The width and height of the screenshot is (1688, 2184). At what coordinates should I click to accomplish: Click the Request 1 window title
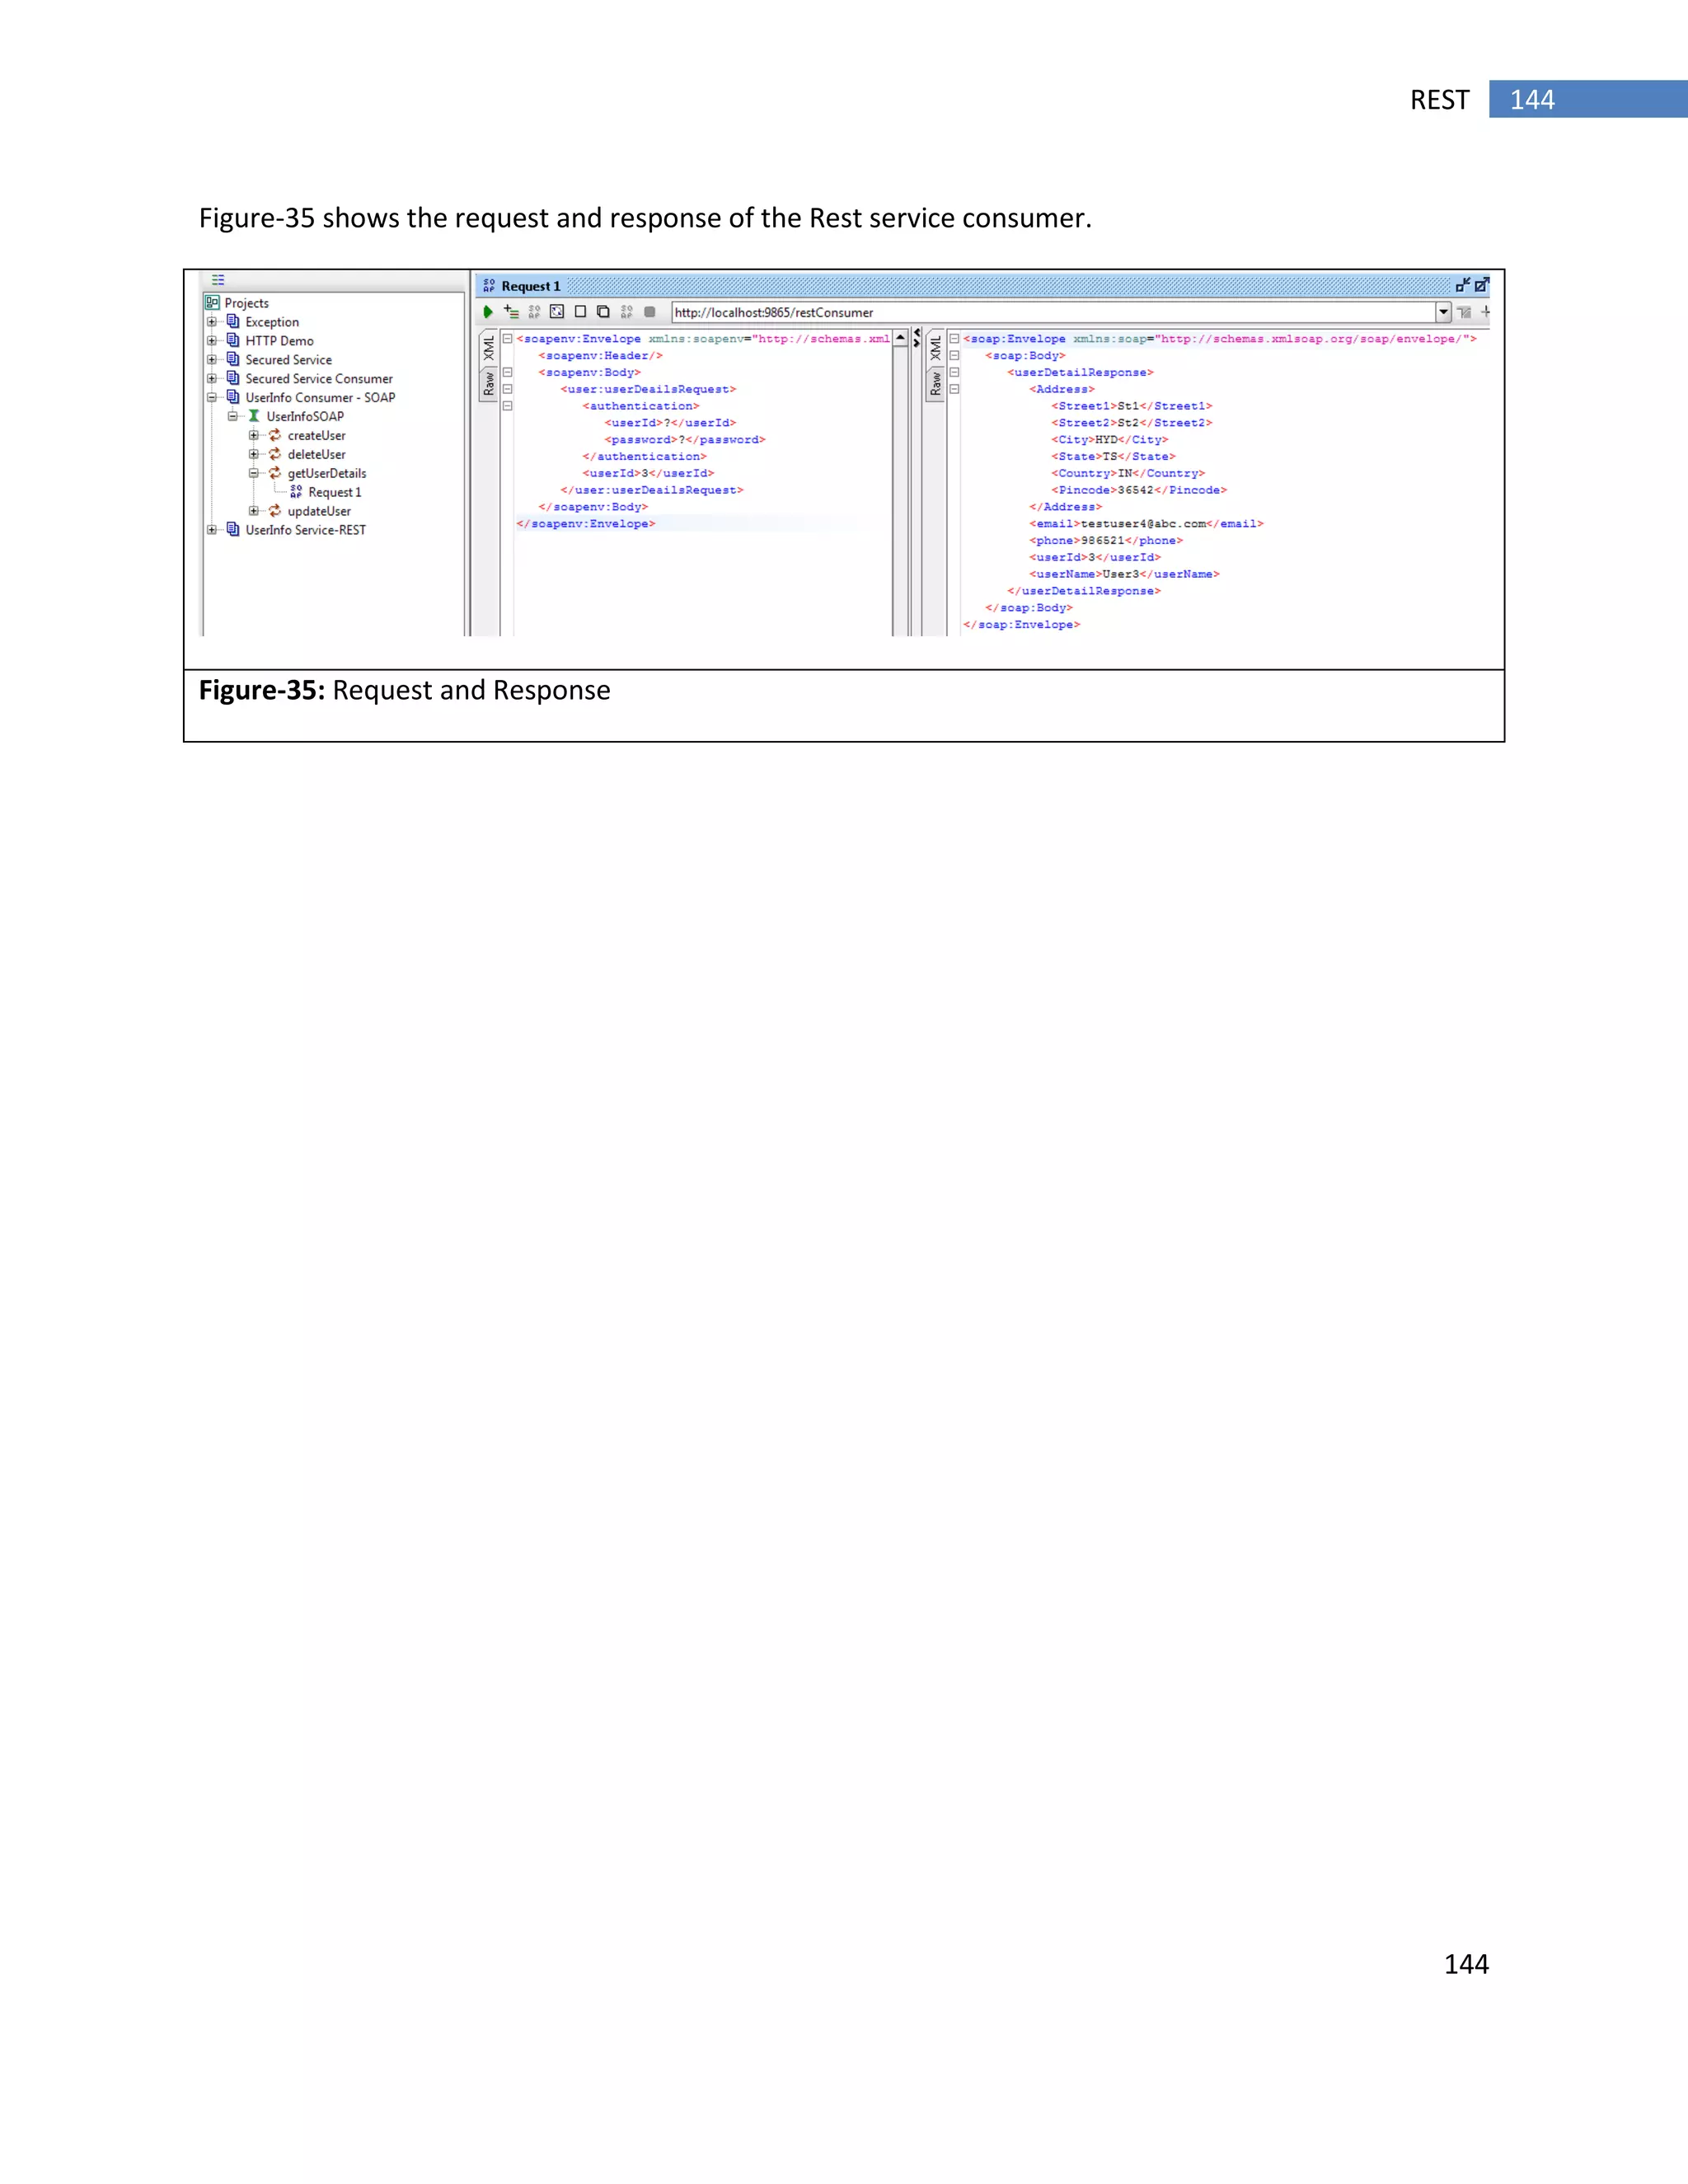(531, 286)
